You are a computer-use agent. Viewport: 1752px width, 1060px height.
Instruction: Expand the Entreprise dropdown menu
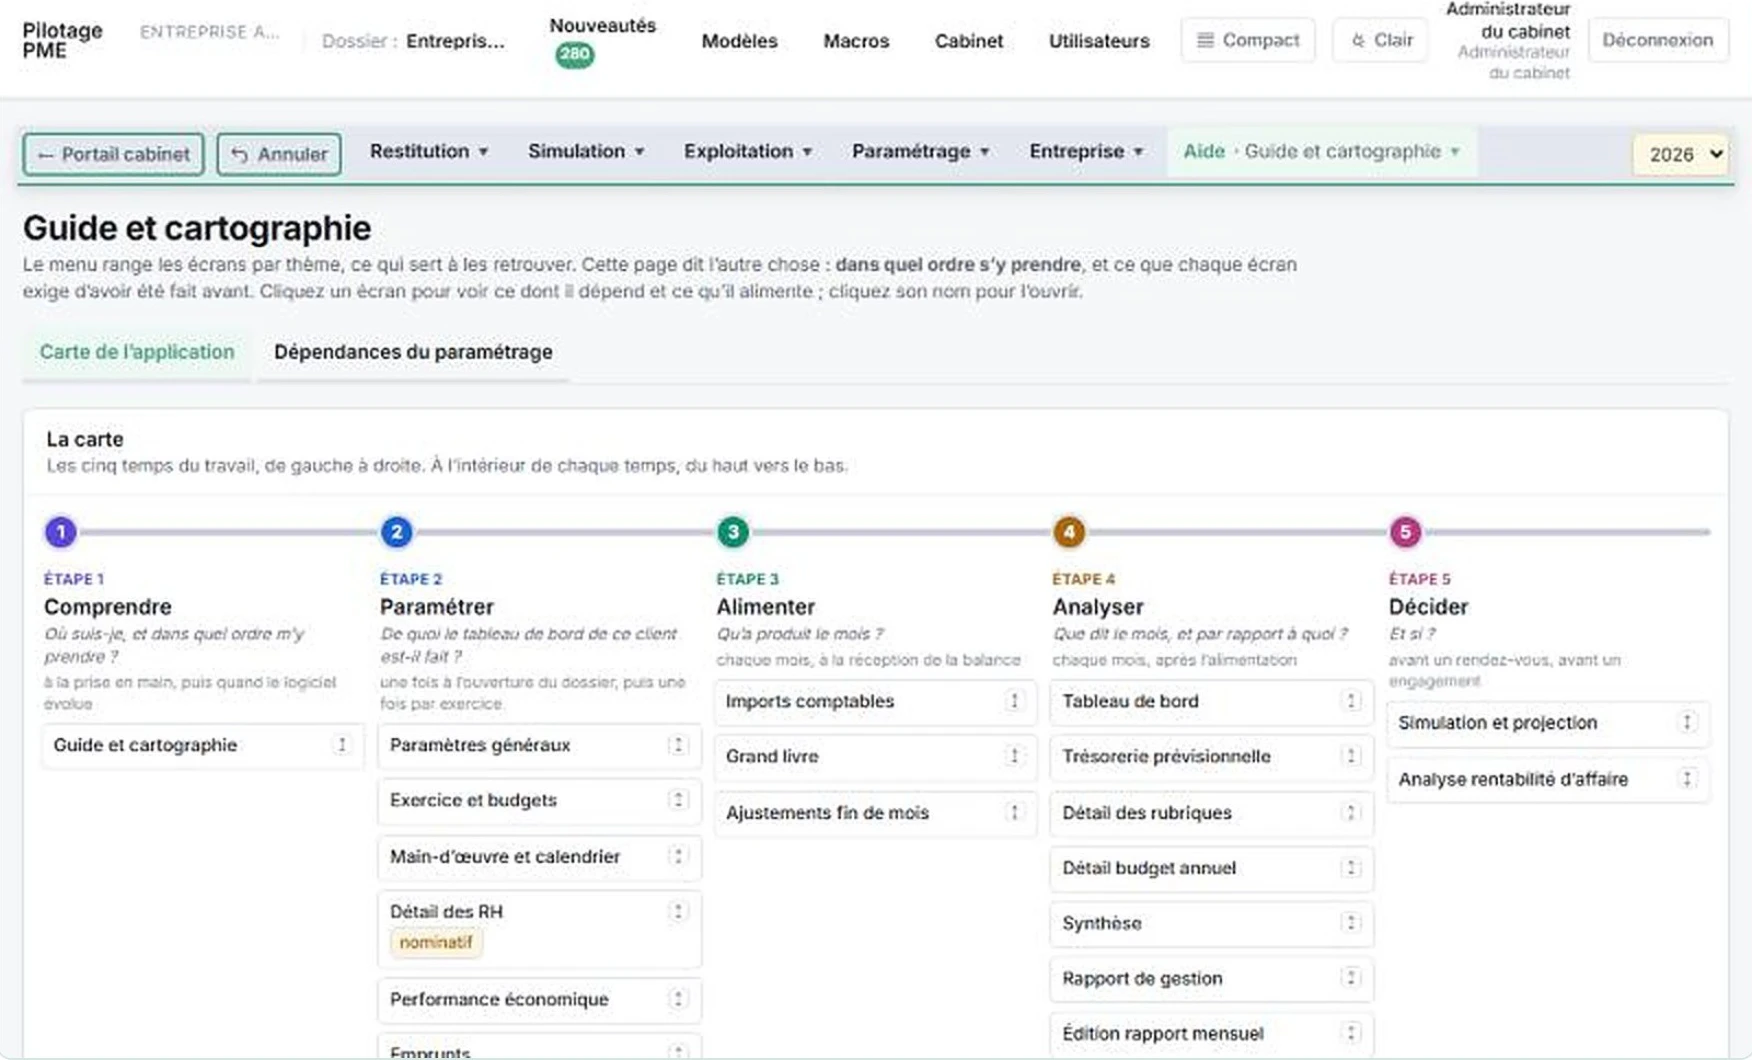point(1086,152)
